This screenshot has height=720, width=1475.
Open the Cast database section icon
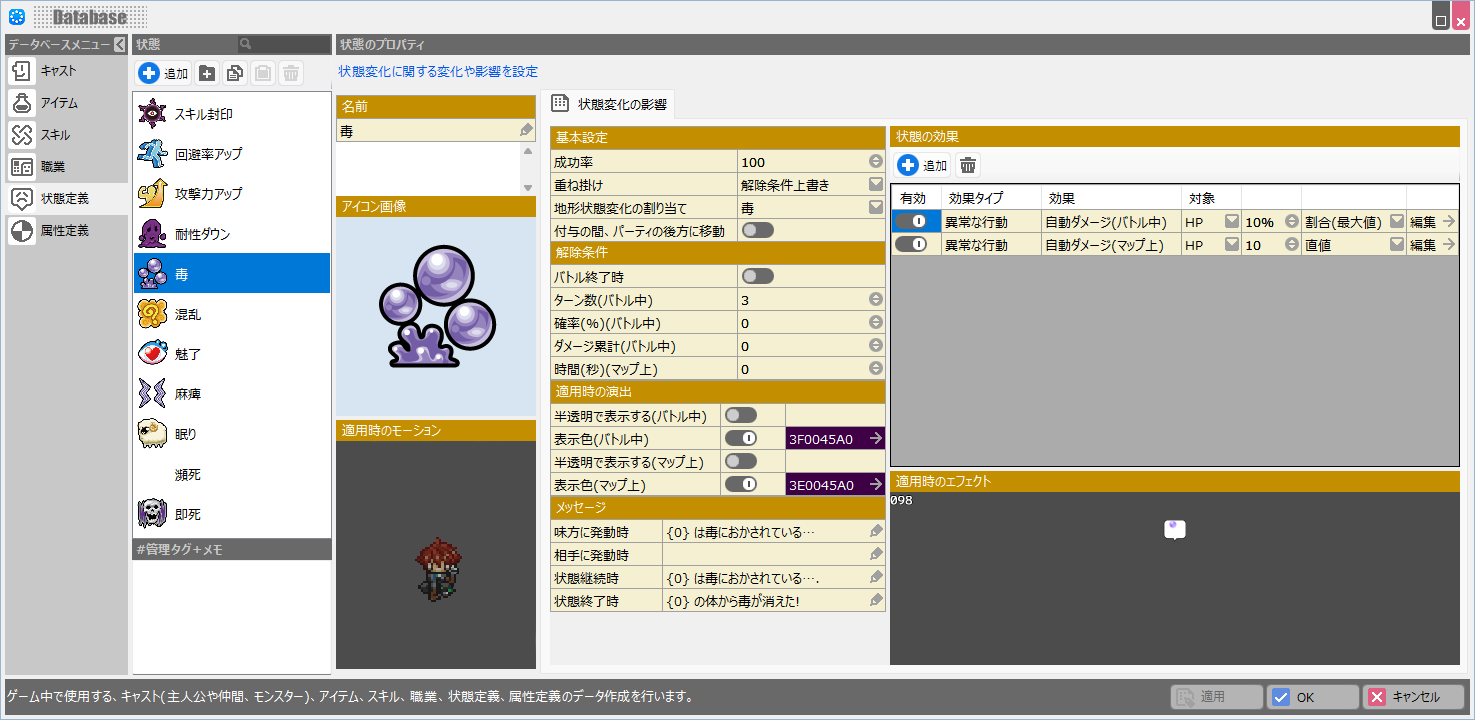coord(22,71)
